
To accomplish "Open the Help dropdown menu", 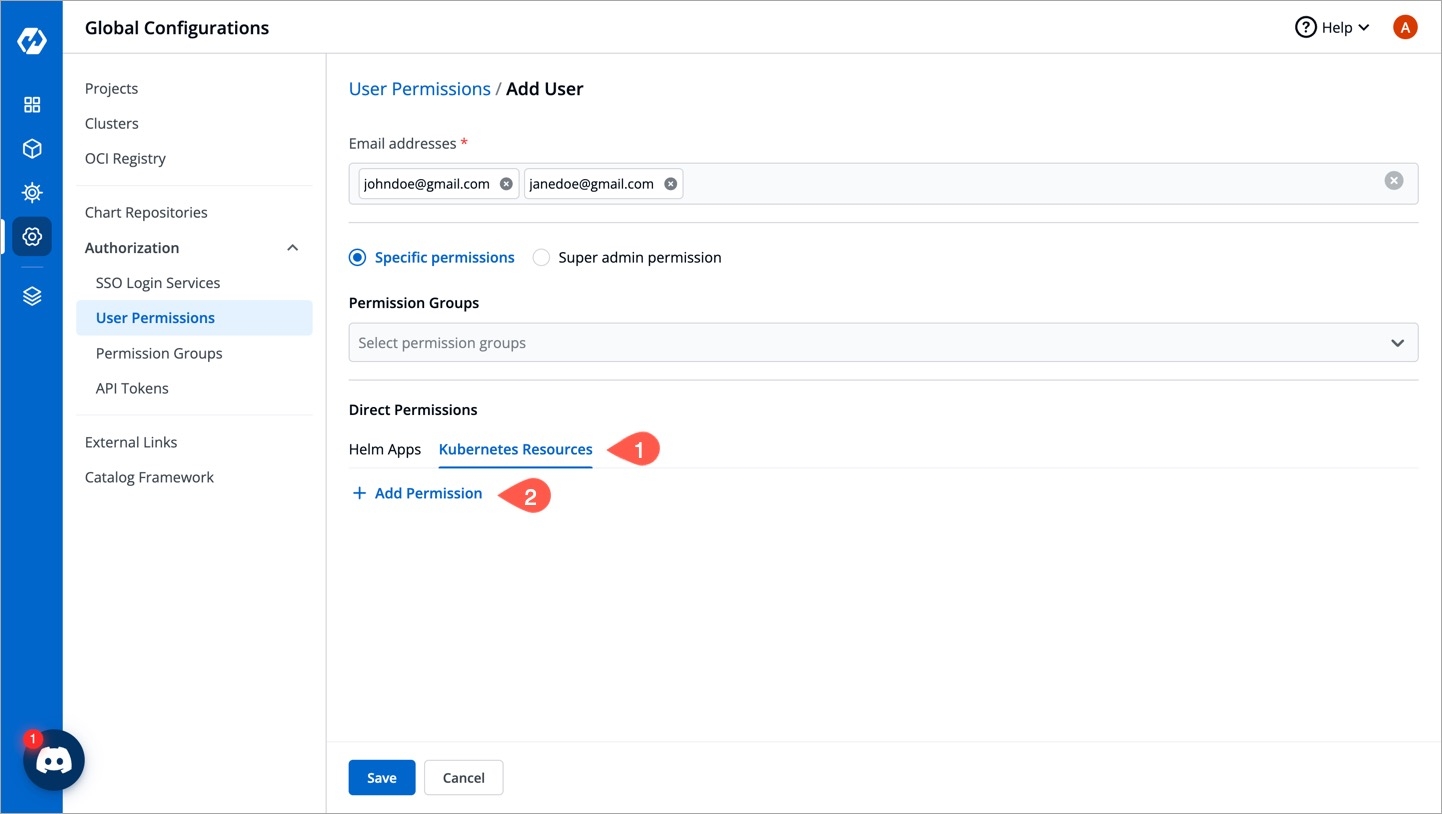I will [x=1332, y=28].
